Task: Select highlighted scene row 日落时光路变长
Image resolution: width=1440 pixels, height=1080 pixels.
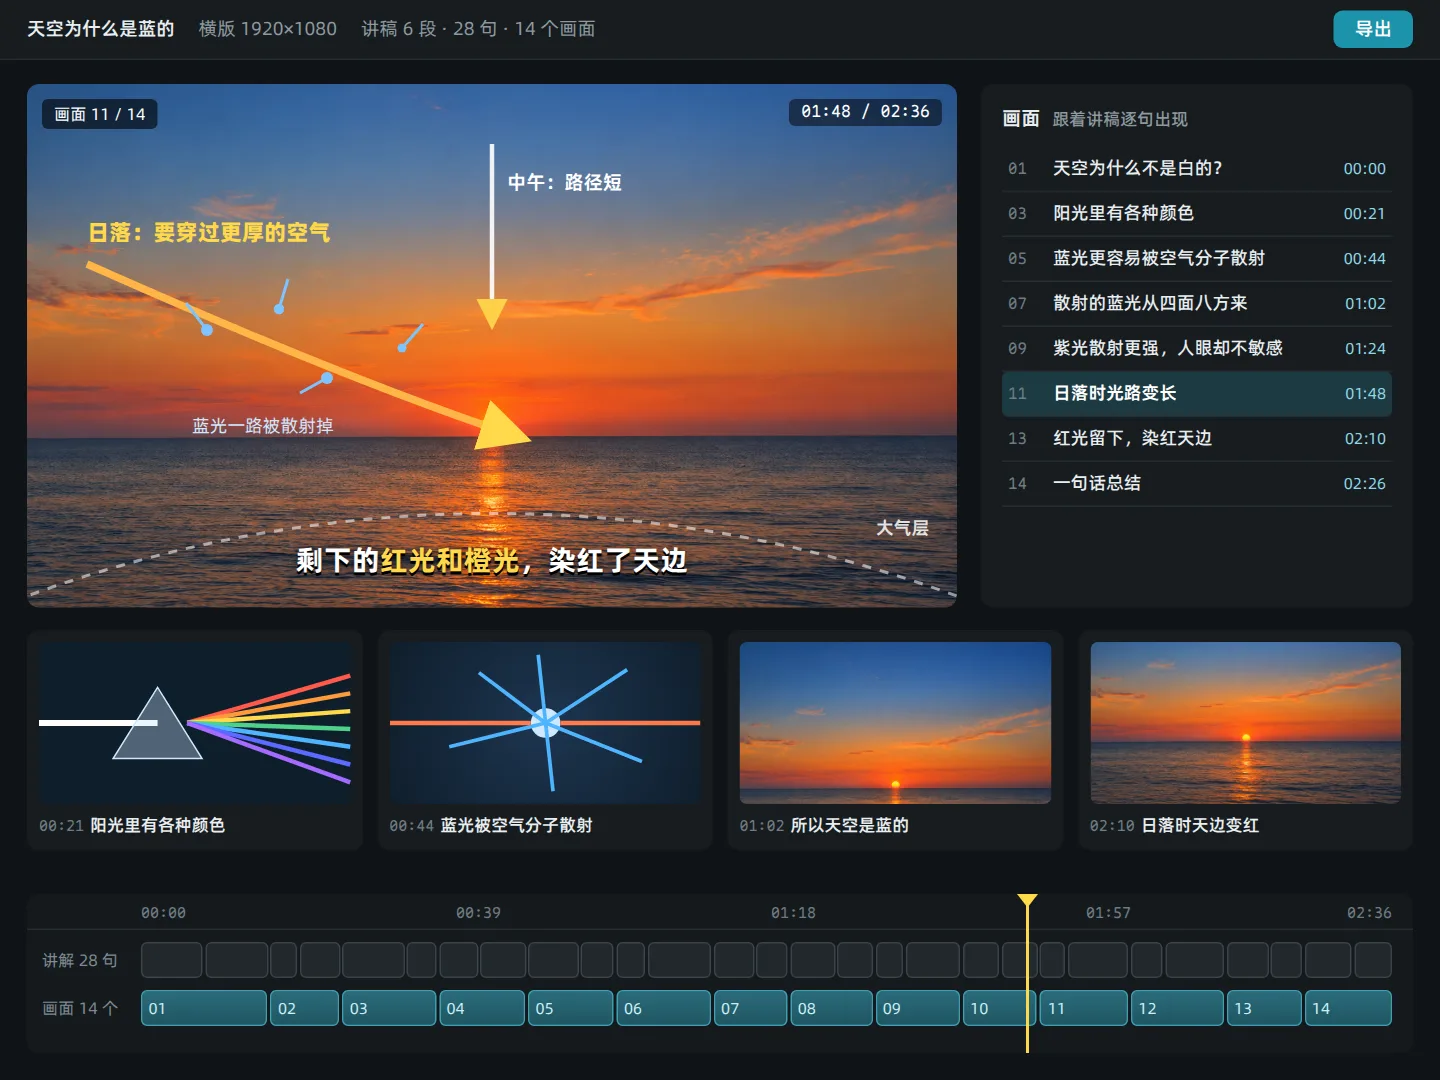Action: coord(1196,393)
